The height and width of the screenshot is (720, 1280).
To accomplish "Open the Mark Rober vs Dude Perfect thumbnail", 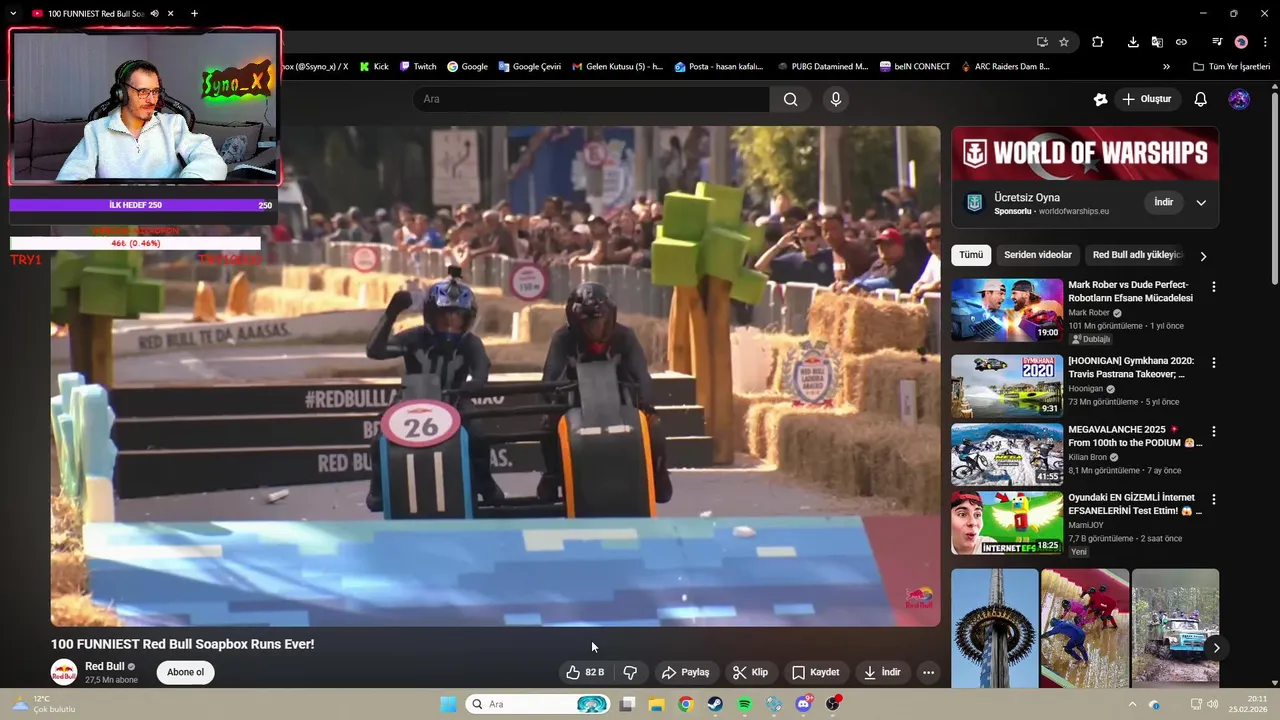I will coord(1006,310).
